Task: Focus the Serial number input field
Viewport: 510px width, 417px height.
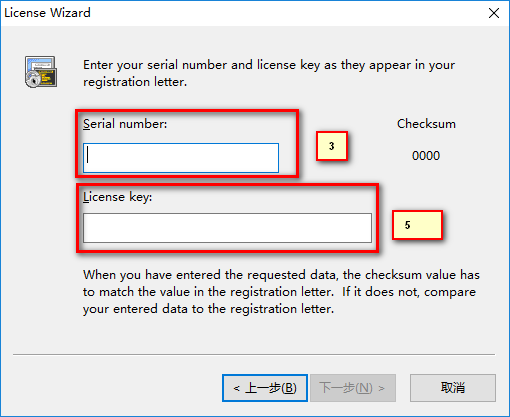Action: click(x=181, y=158)
